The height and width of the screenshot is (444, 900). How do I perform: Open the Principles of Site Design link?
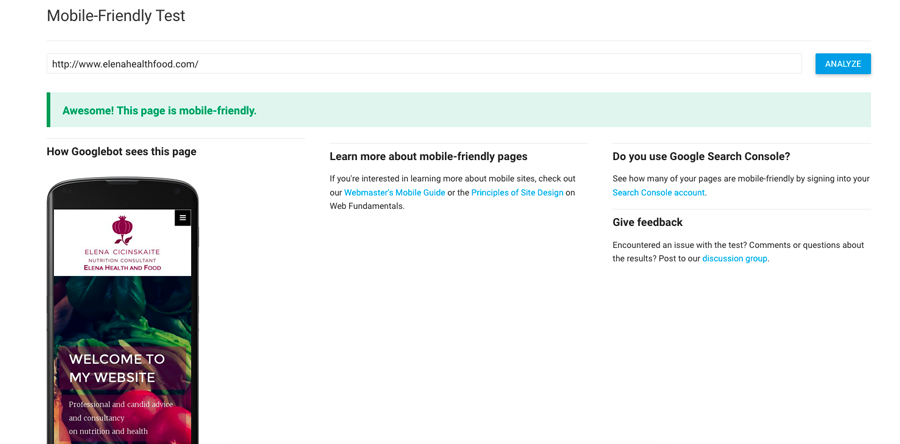pyautogui.click(x=517, y=193)
